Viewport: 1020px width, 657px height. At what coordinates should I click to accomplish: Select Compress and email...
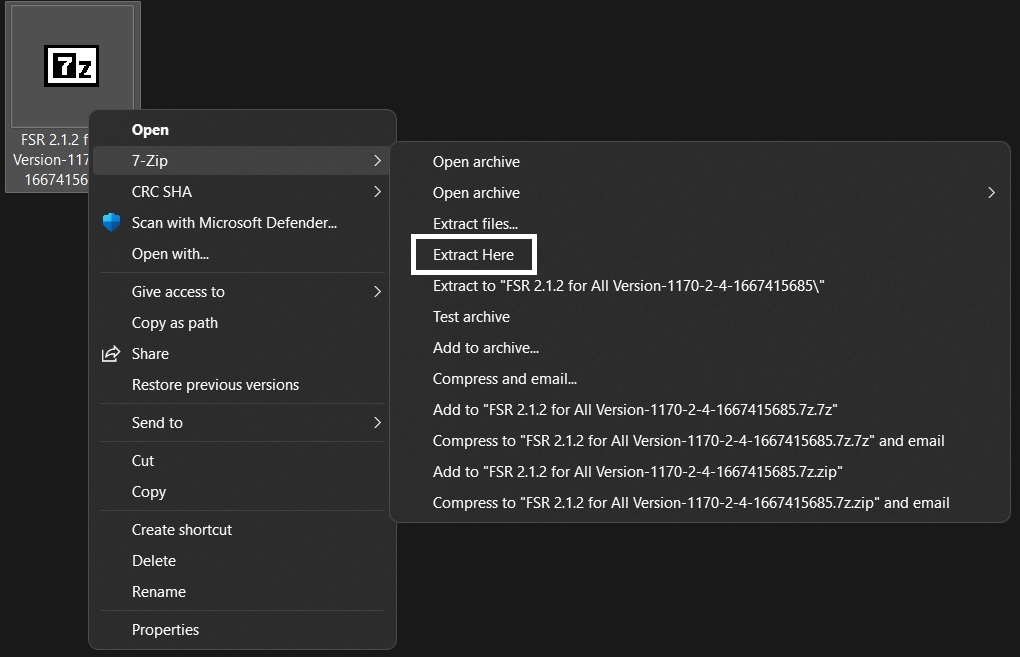coord(504,379)
